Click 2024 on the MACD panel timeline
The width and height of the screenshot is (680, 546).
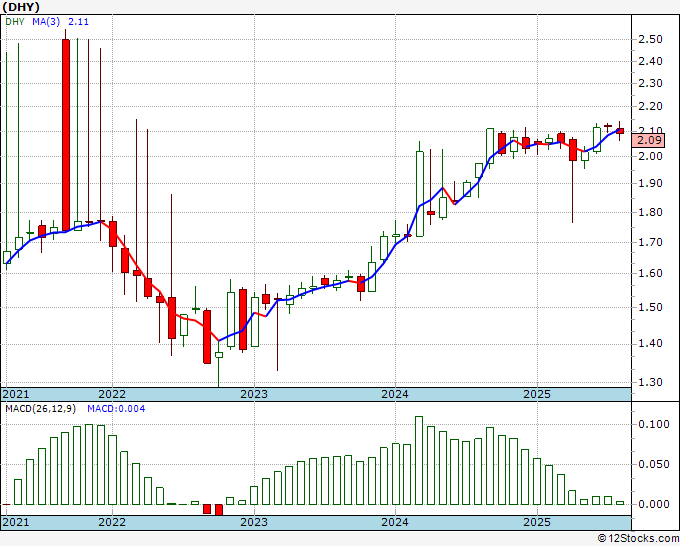(x=395, y=522)
